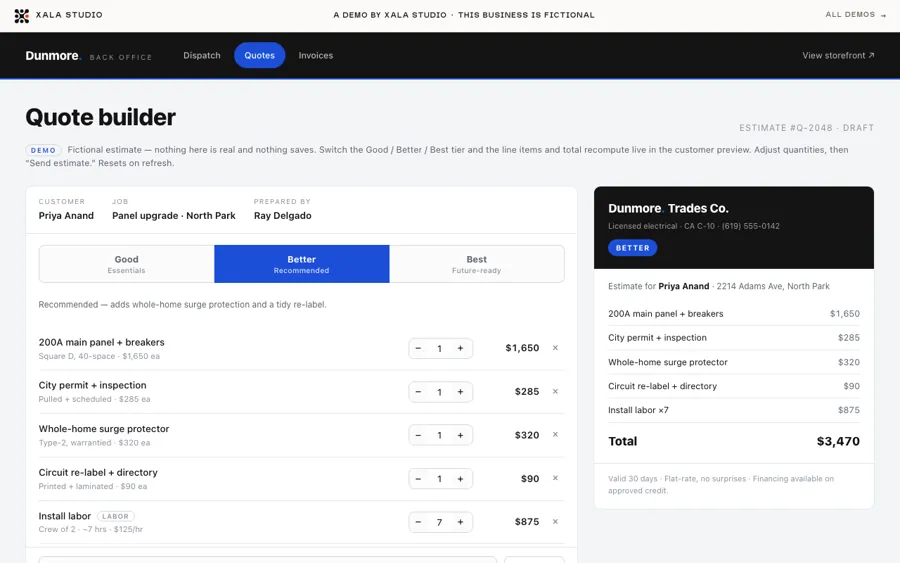The width and height of the screenshot is (900, 563).
Task: Increase Circuit re-label + directory quantity
Action: [x=460, y=479]
